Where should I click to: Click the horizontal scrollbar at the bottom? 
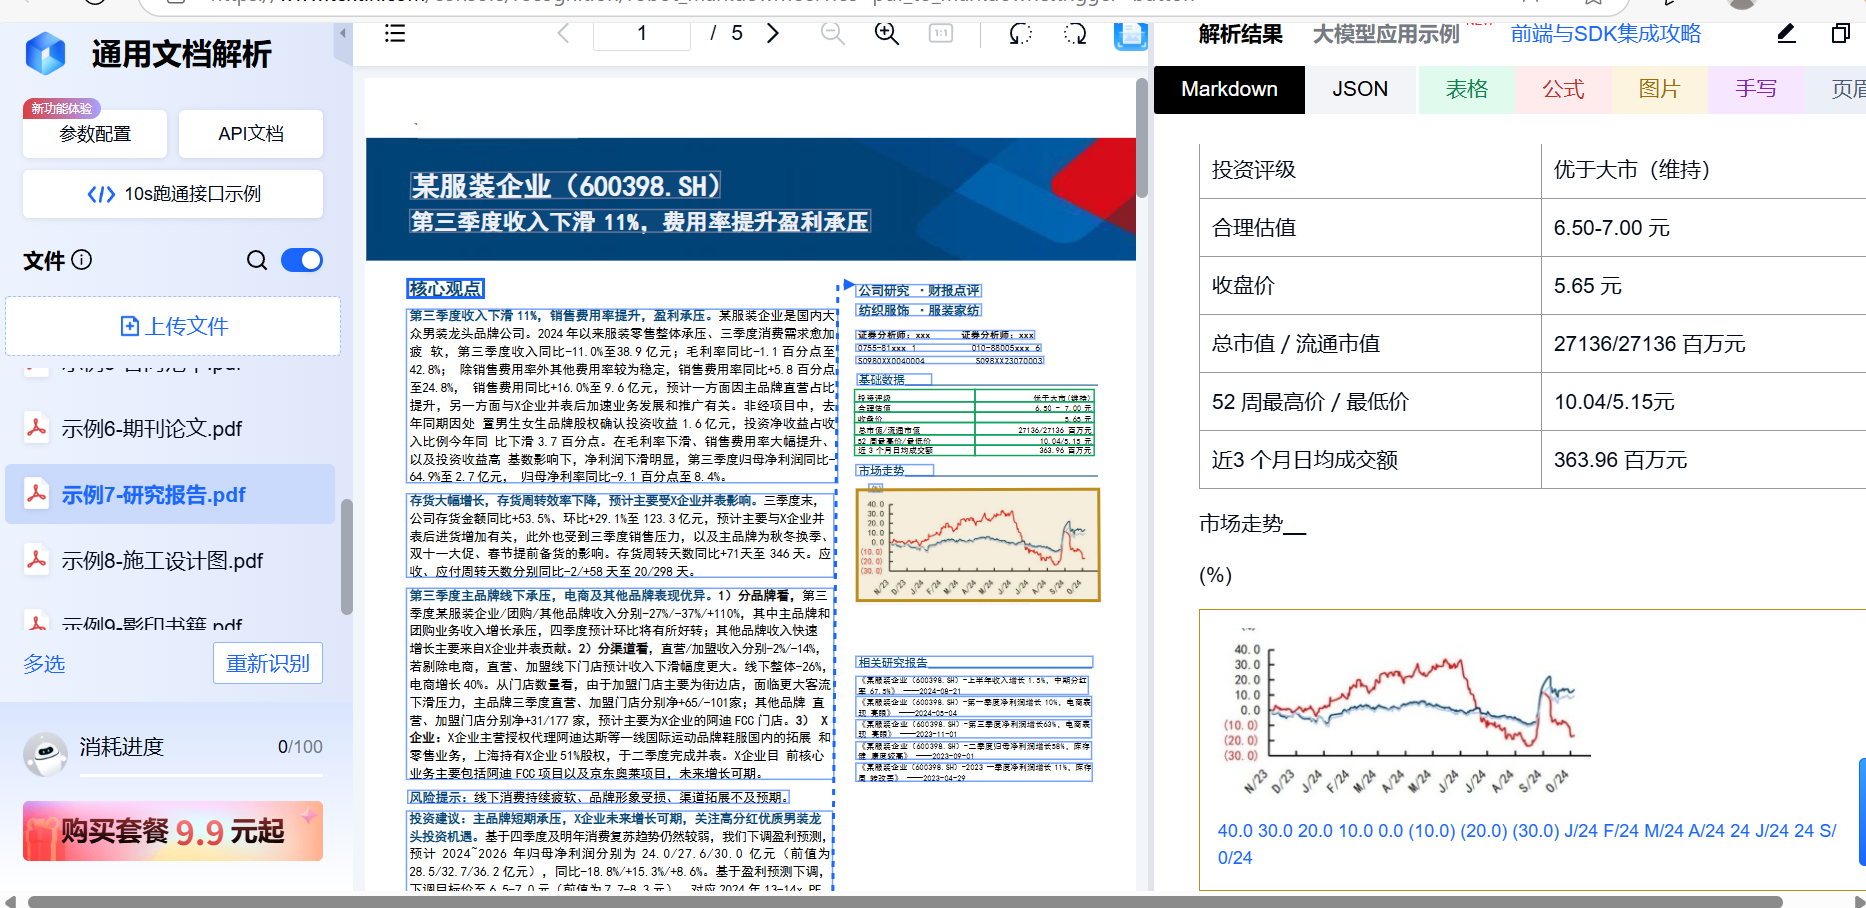pos(905,902)
